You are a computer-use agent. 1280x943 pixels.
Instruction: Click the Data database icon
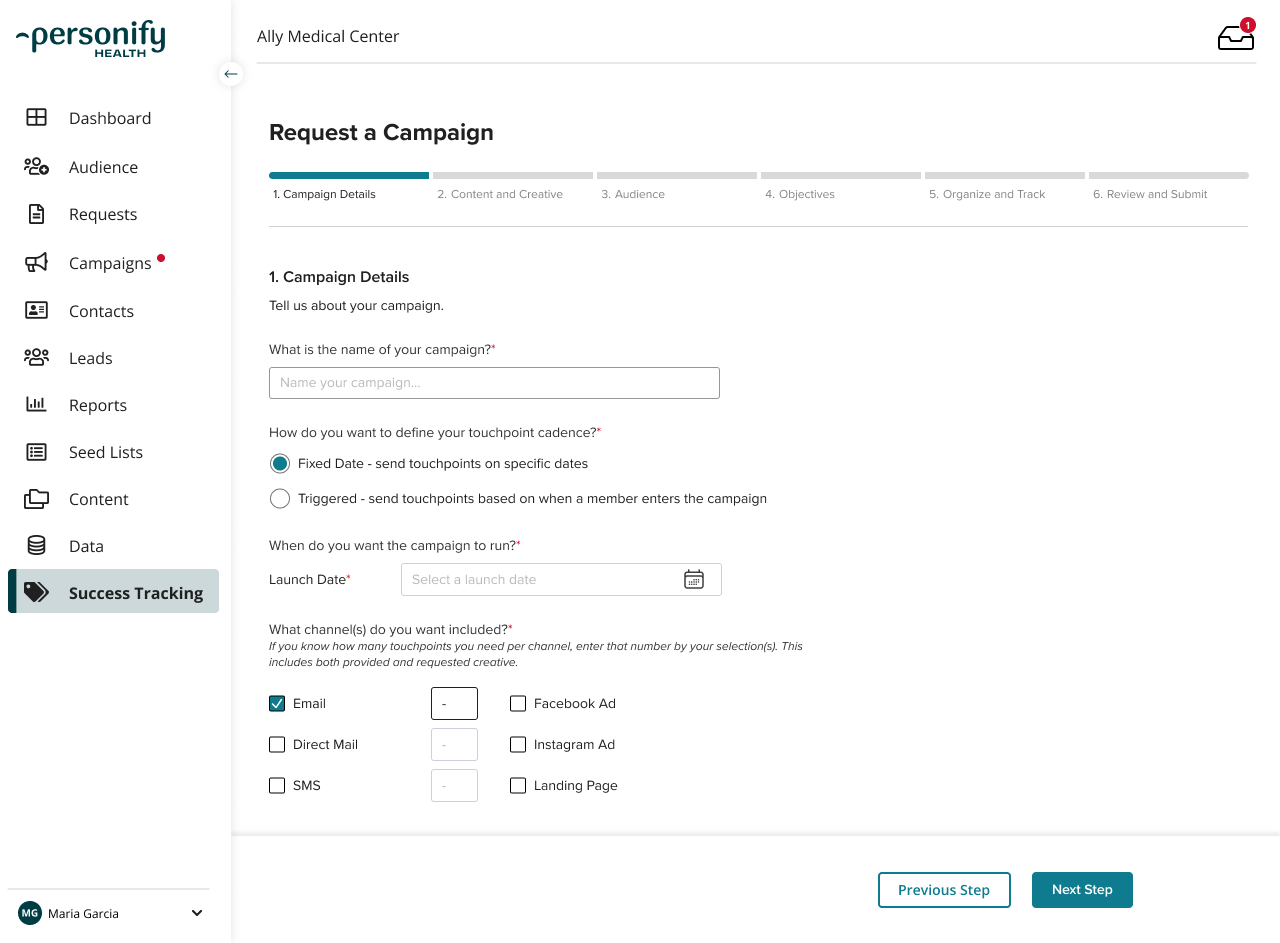pyautogui.click(x=36, y=545)
